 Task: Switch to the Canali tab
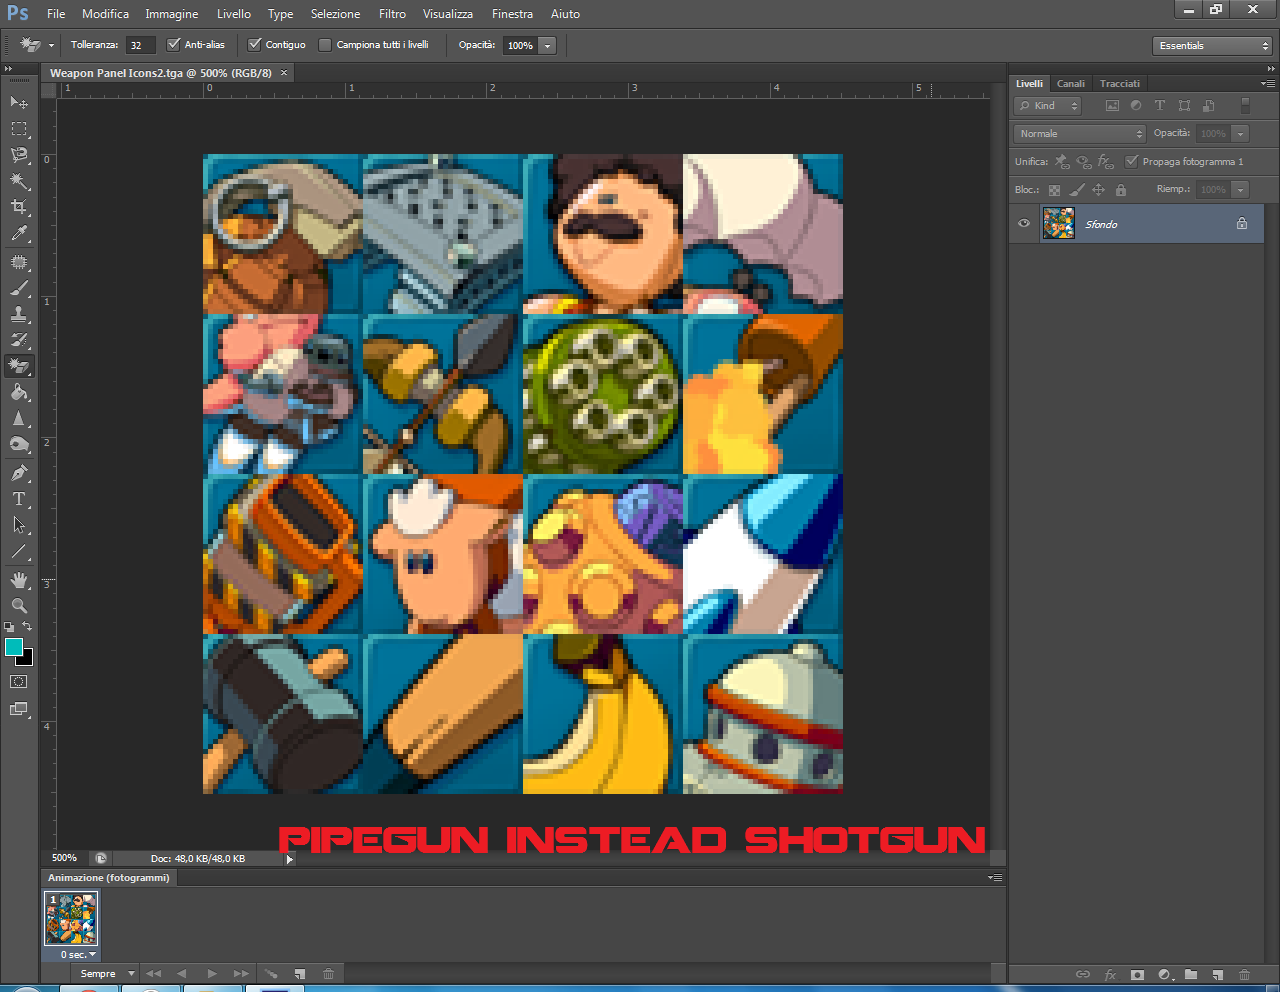tap(1071, 84)
